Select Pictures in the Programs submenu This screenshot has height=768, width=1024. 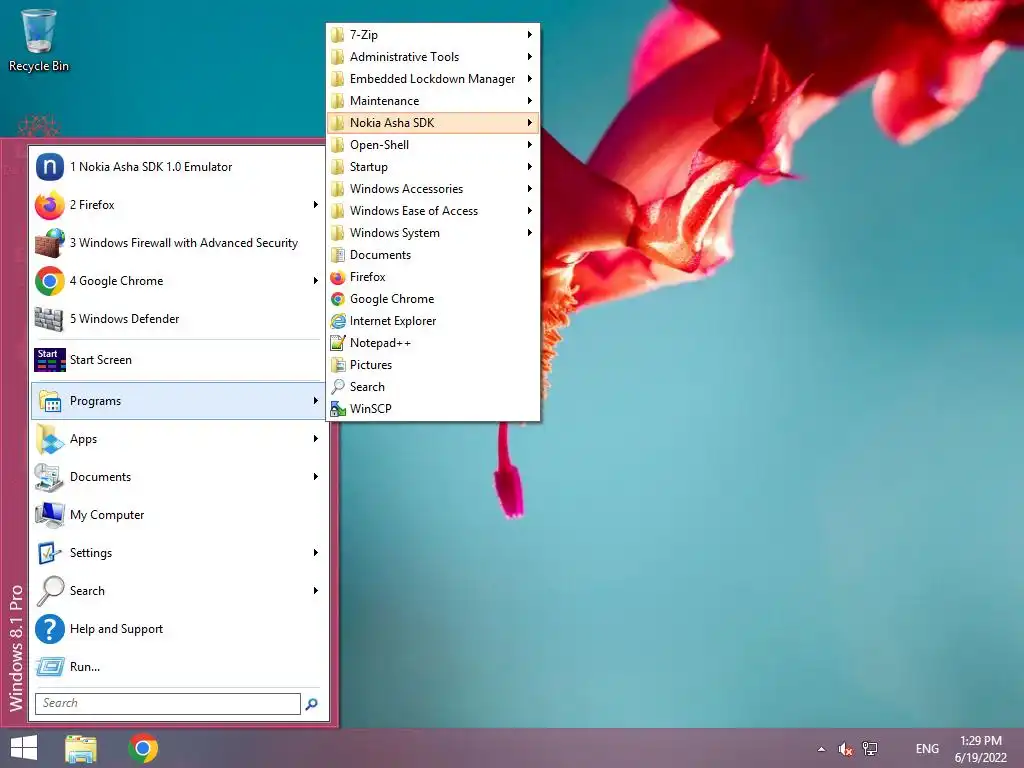(433, 365)
